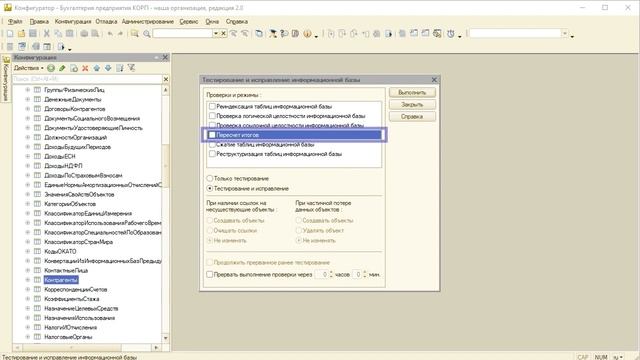Click the green pencil Edit icon
Screen dimensions: 640x360
coord(62,68)
